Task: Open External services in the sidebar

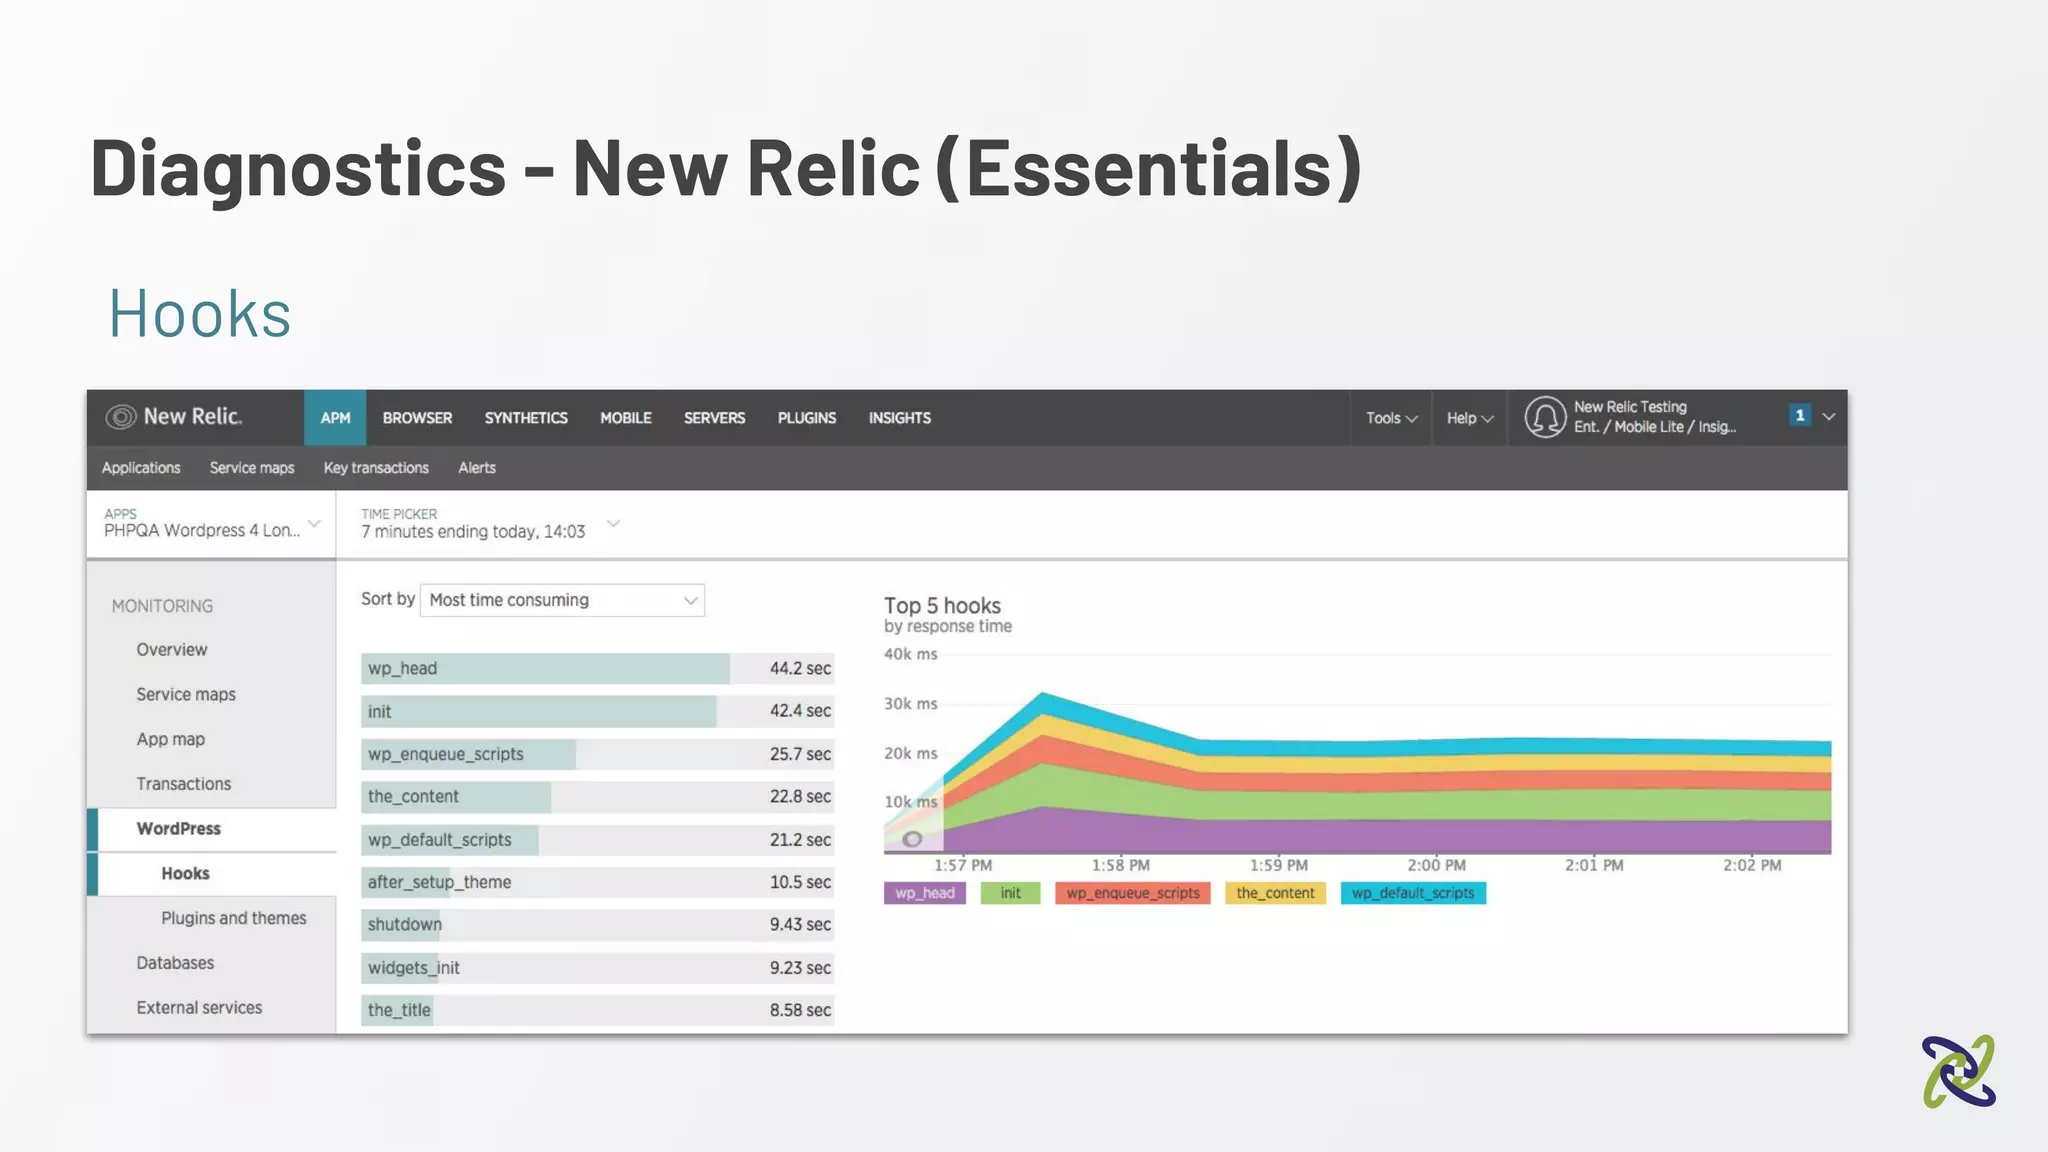Action: pos(199,1008)
